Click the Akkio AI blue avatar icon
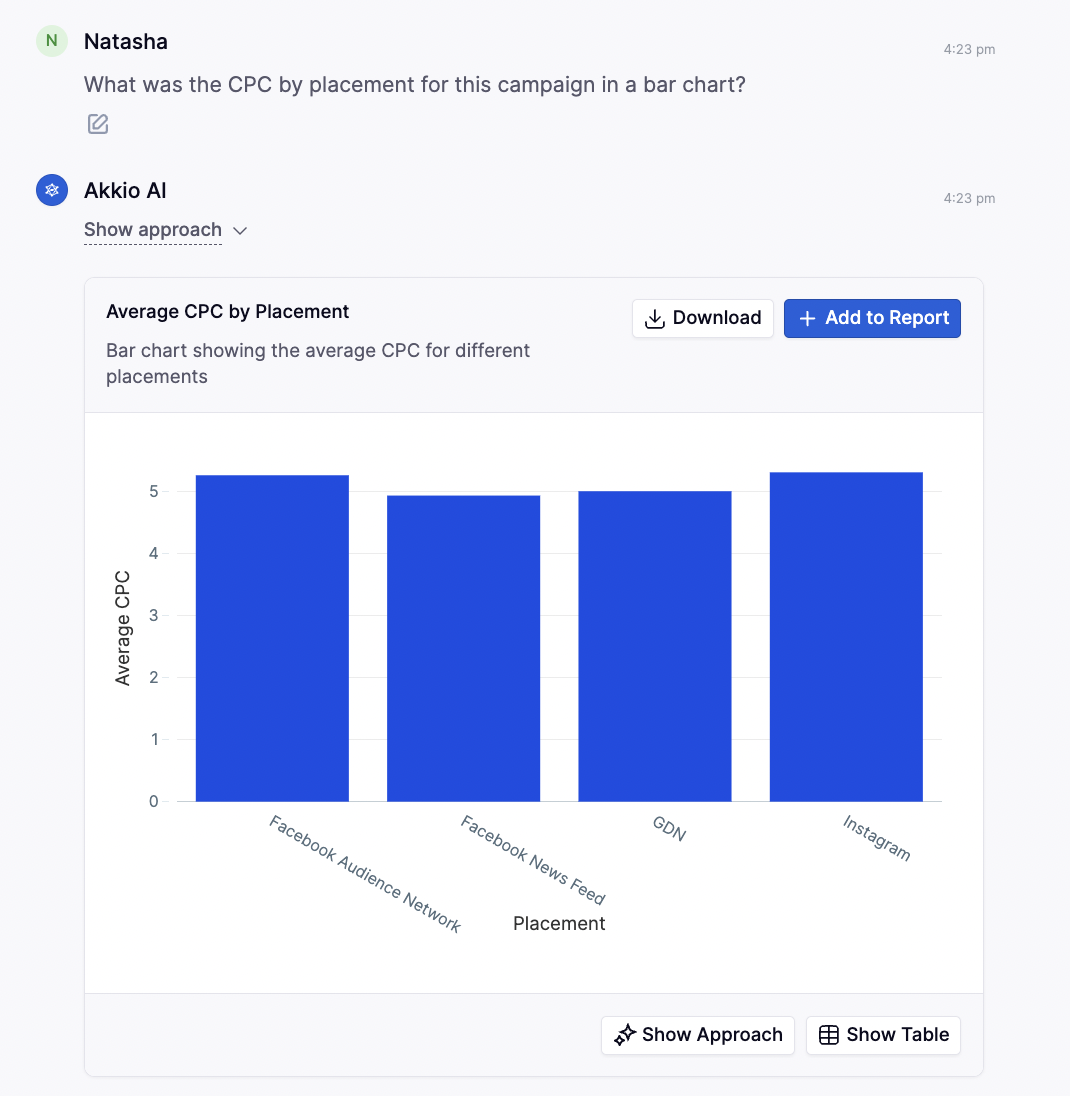The height and width of the screenshot is (1096, 1070). click(x=52, y=190)
